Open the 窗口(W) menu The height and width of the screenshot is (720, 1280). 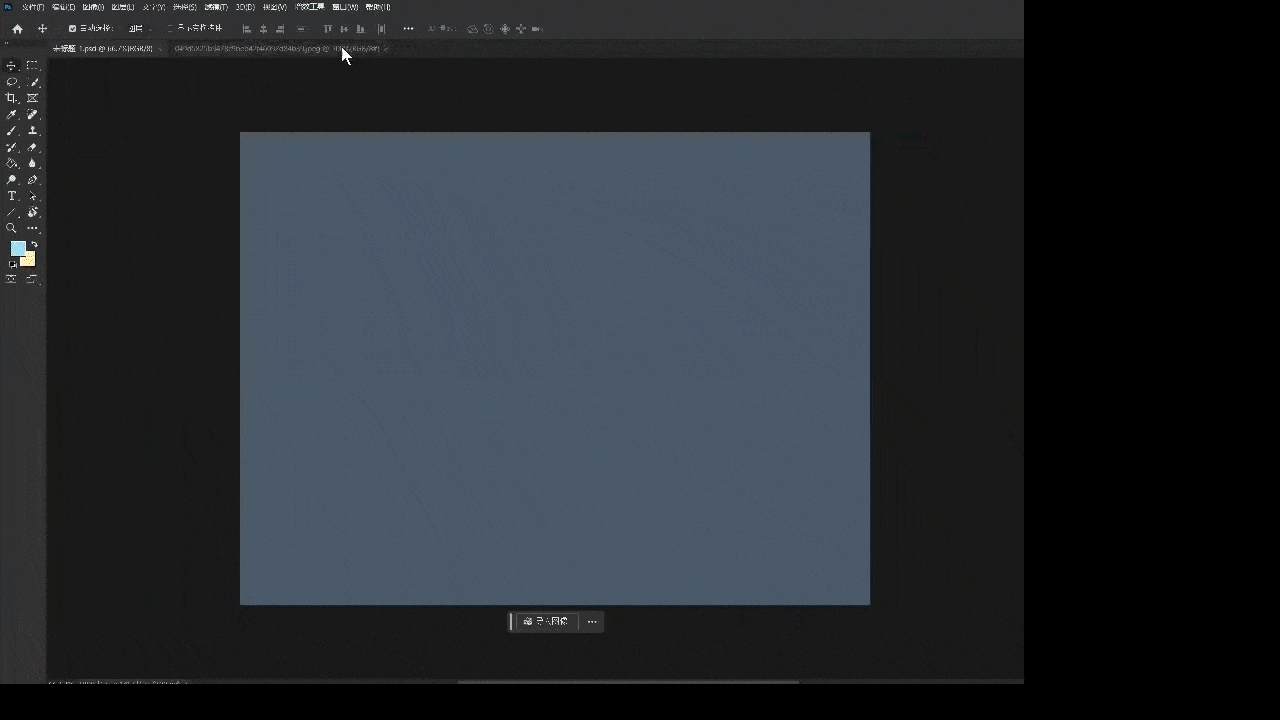pos(345,7)
